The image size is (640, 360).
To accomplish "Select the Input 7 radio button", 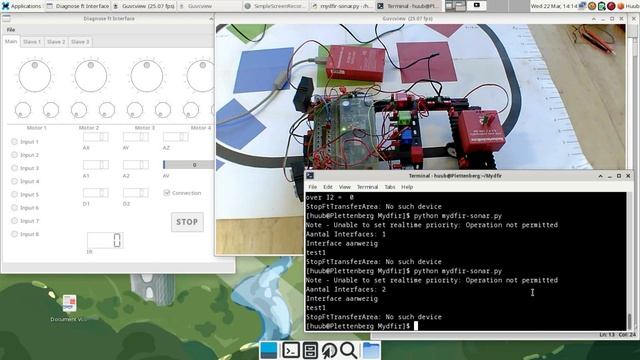I will coord(14,221).
